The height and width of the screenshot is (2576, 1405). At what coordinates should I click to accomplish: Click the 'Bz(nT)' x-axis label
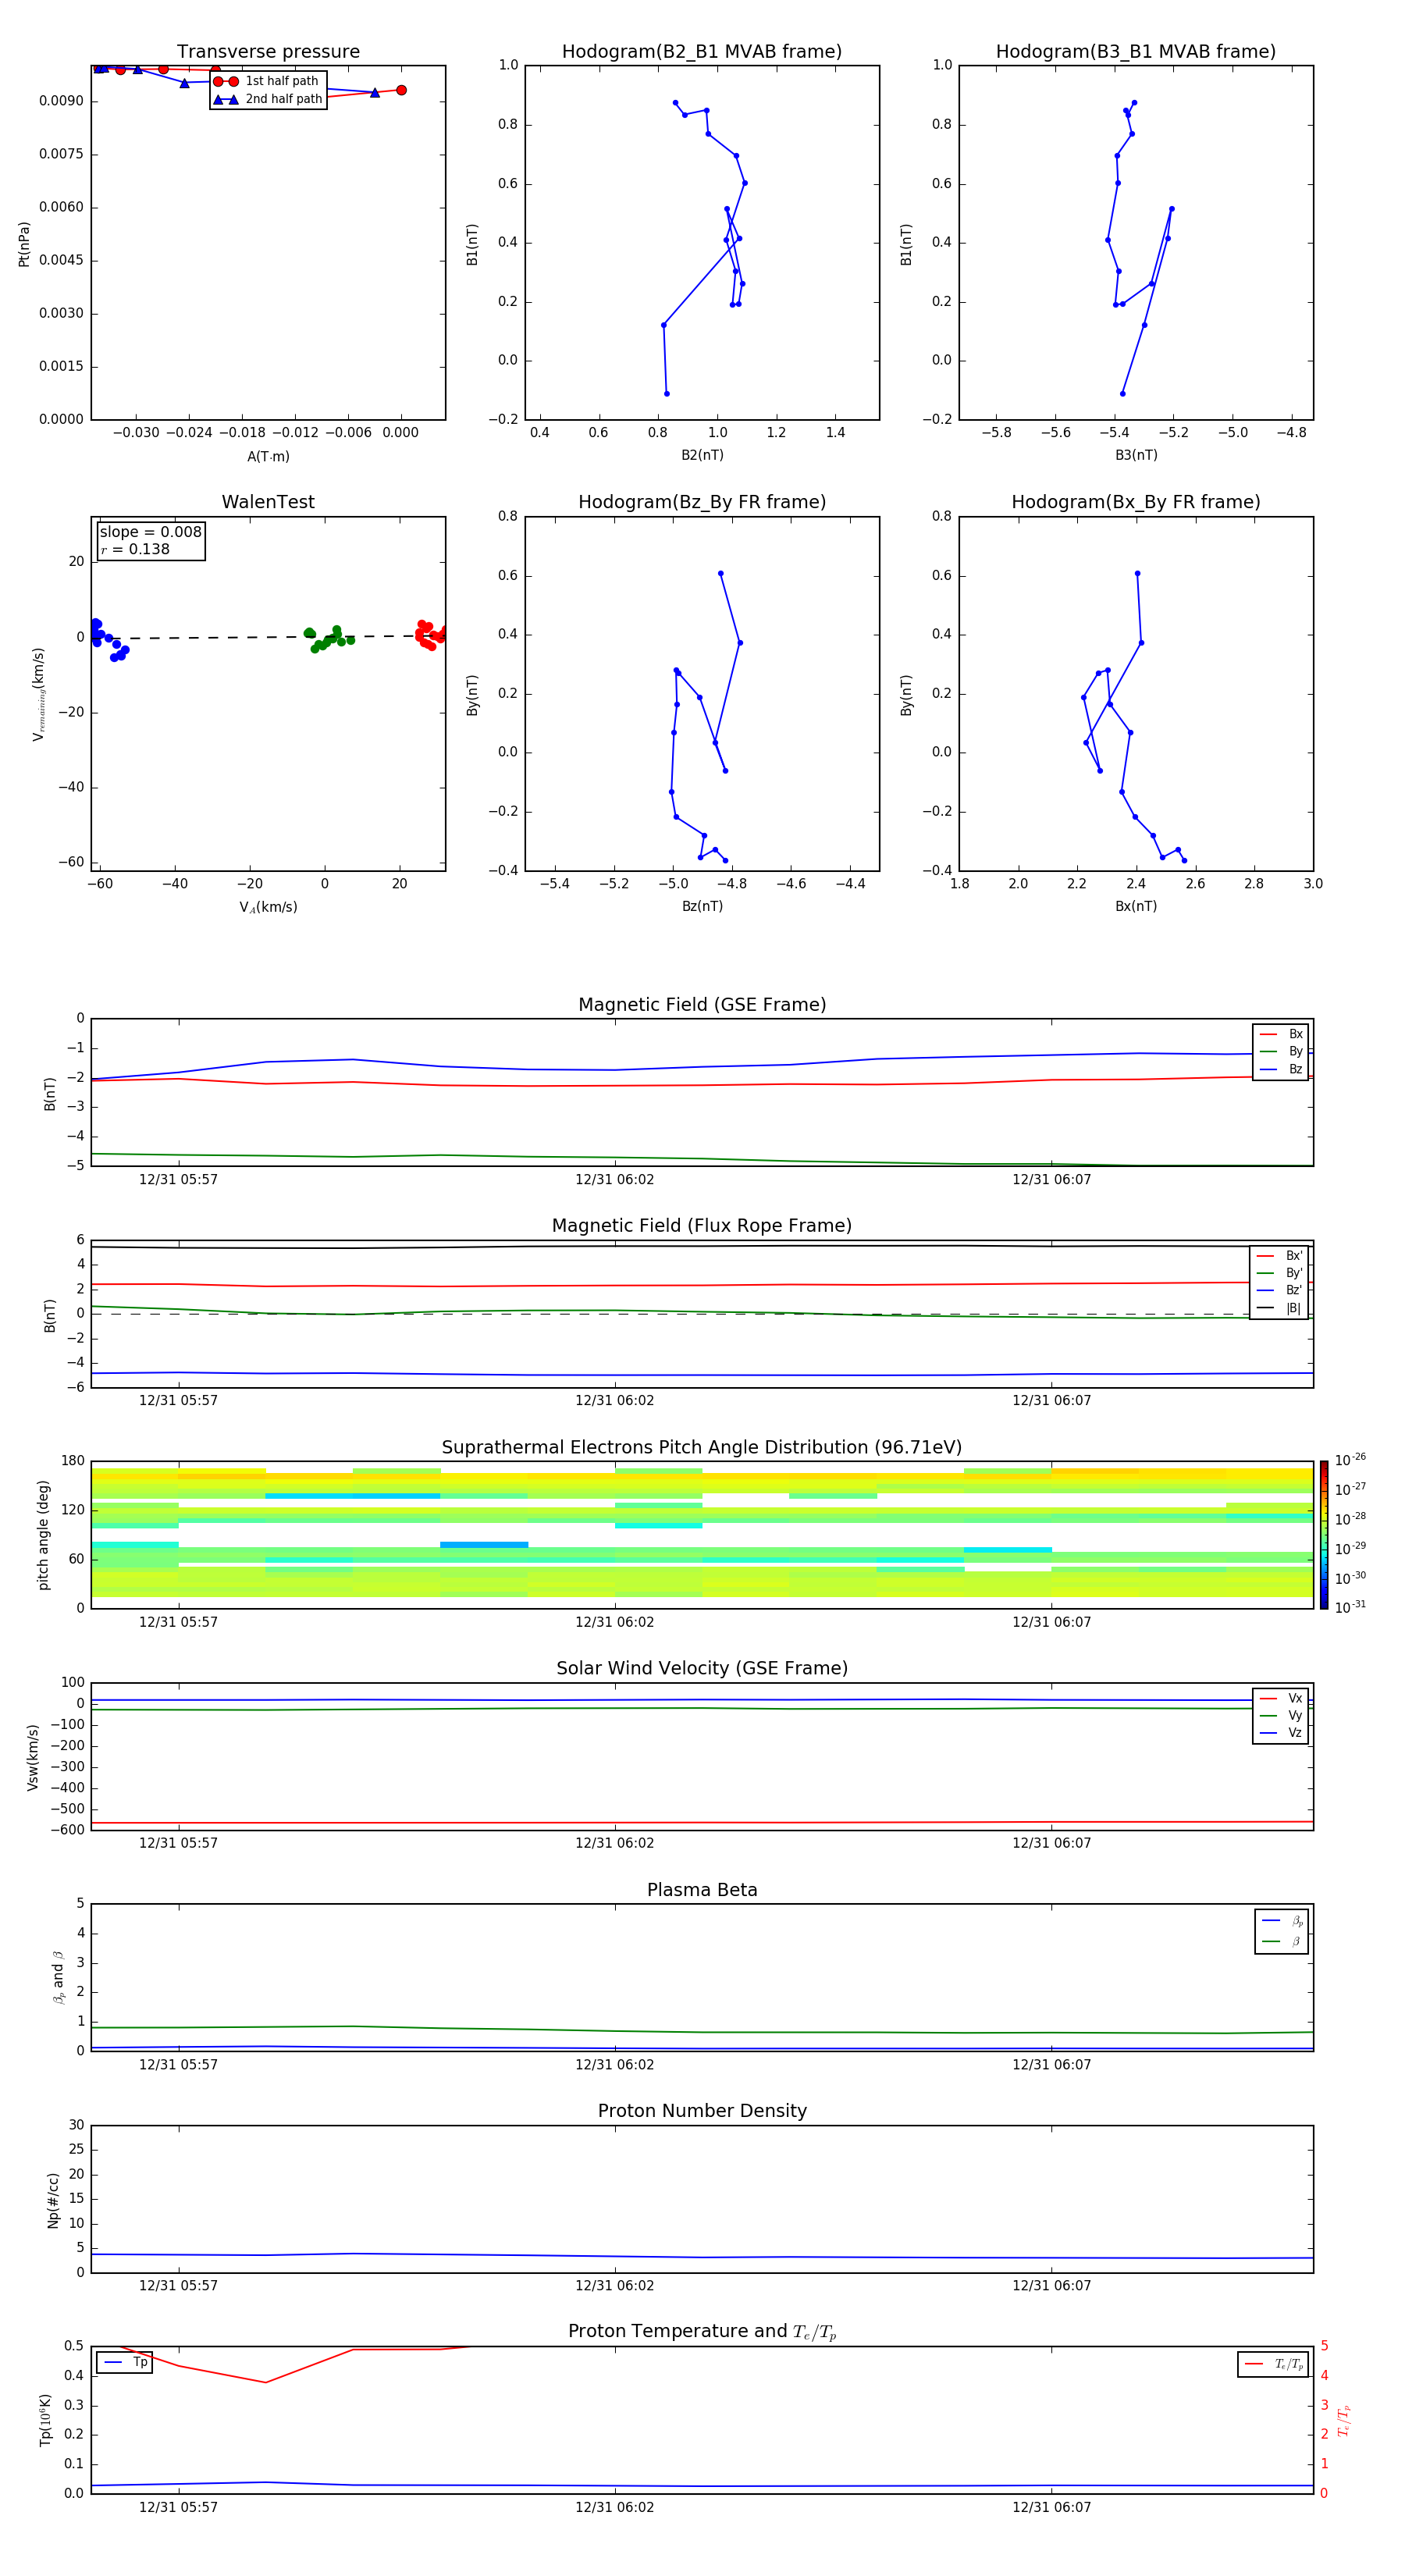point(702,906)
